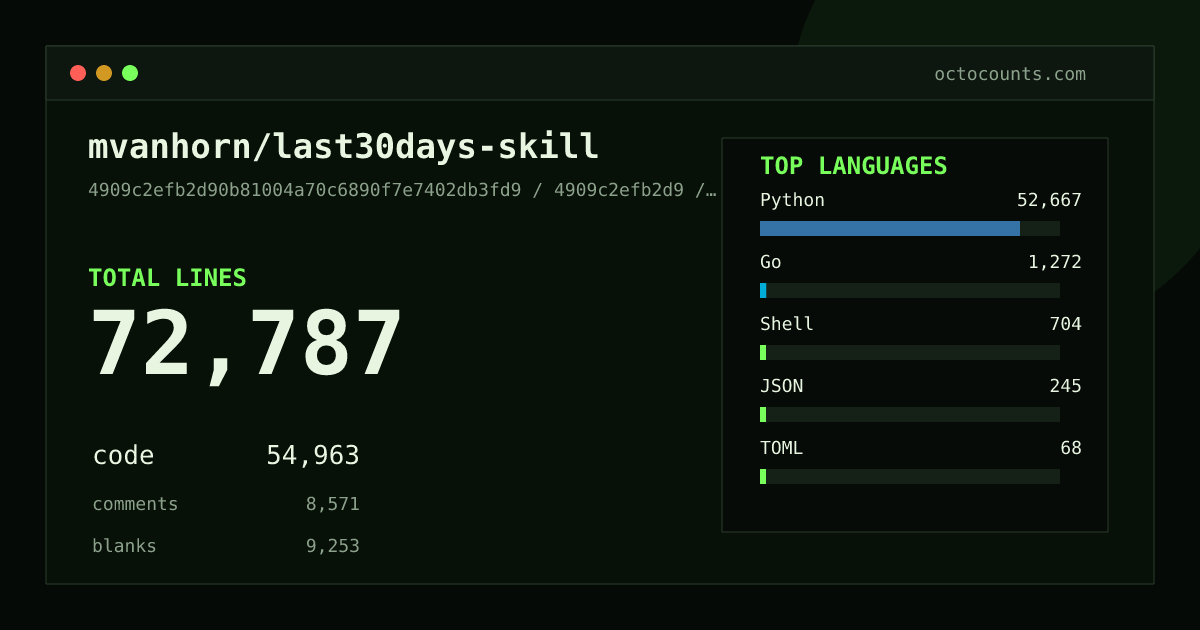Click the JSON language progress bar

910,414
